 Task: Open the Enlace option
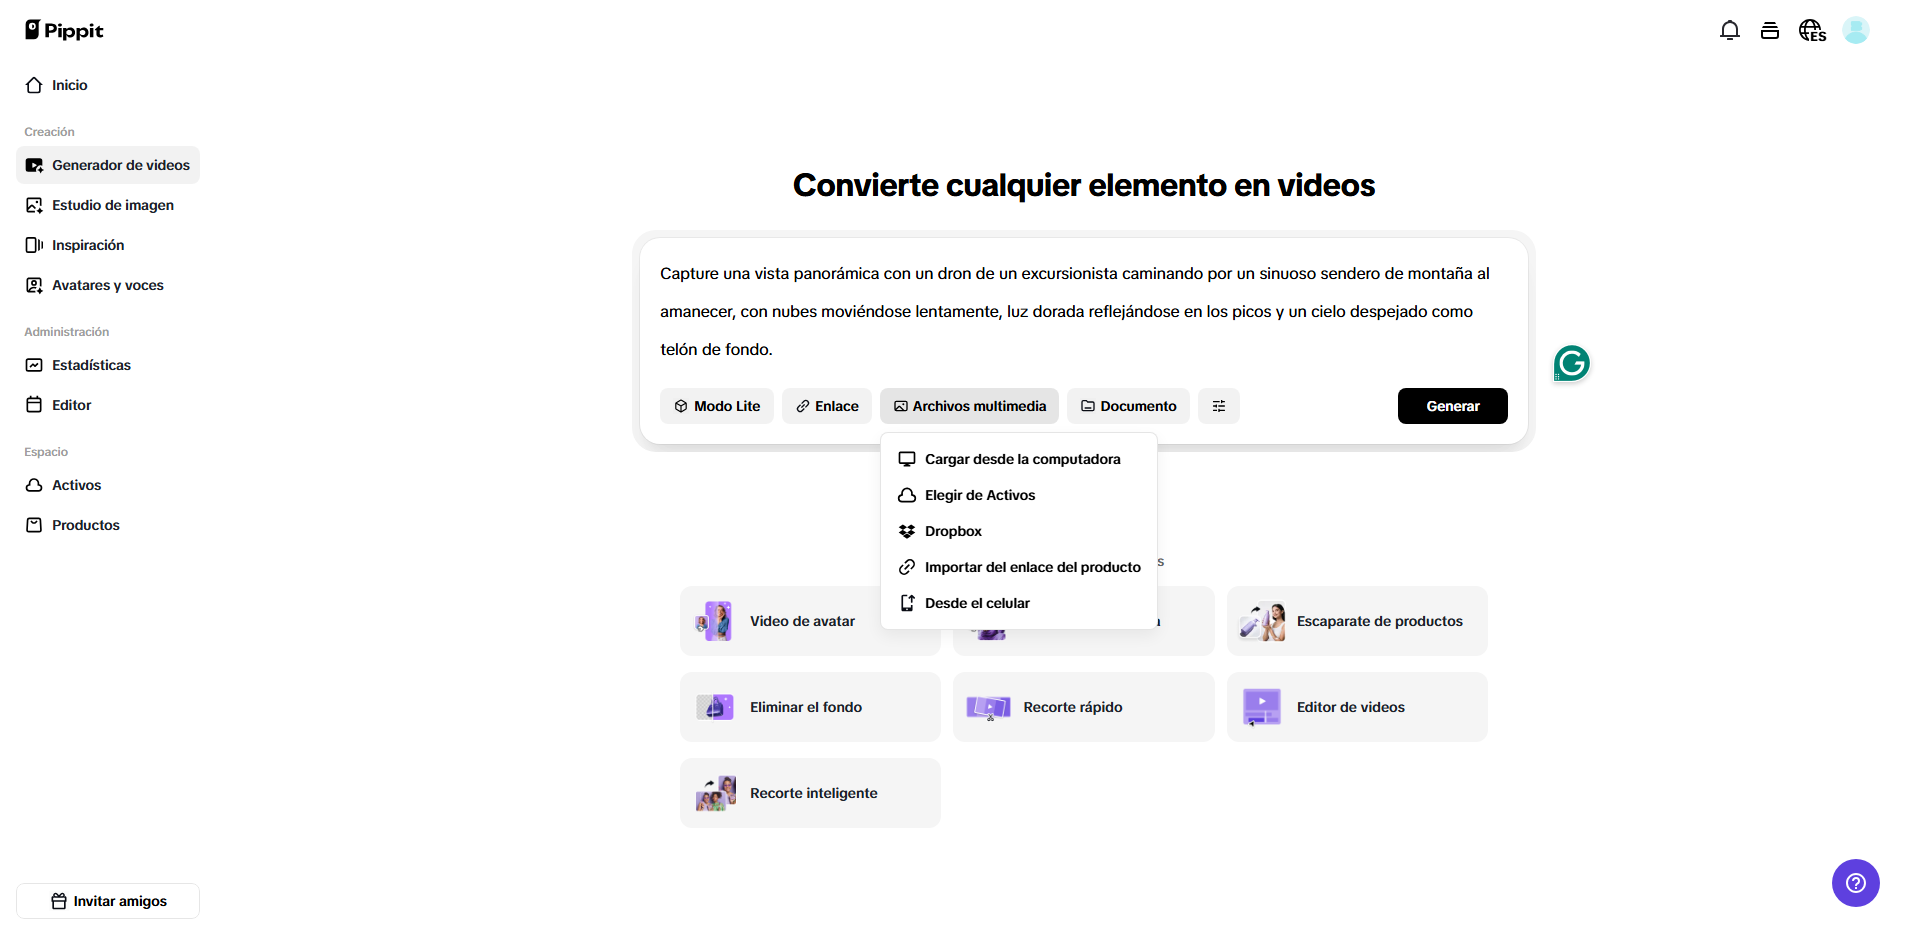tap(826, 406)
